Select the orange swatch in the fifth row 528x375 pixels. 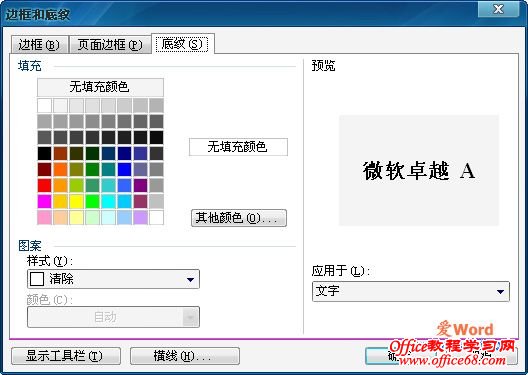60,169
